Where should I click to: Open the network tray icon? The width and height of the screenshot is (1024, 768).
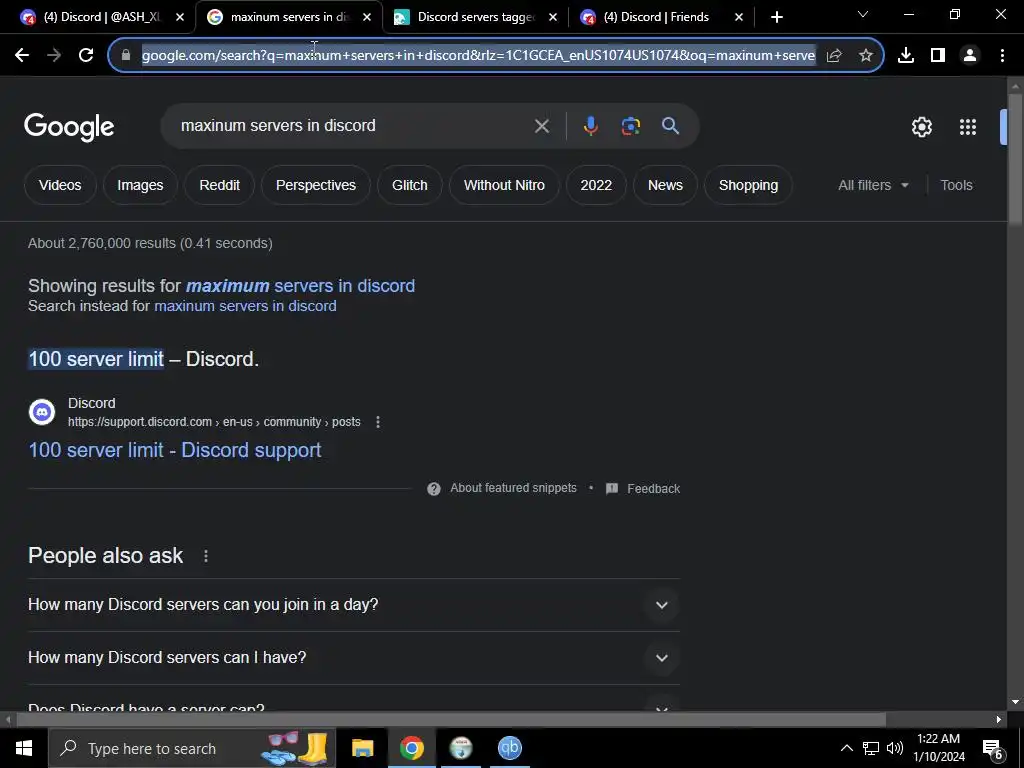(871, 748)
